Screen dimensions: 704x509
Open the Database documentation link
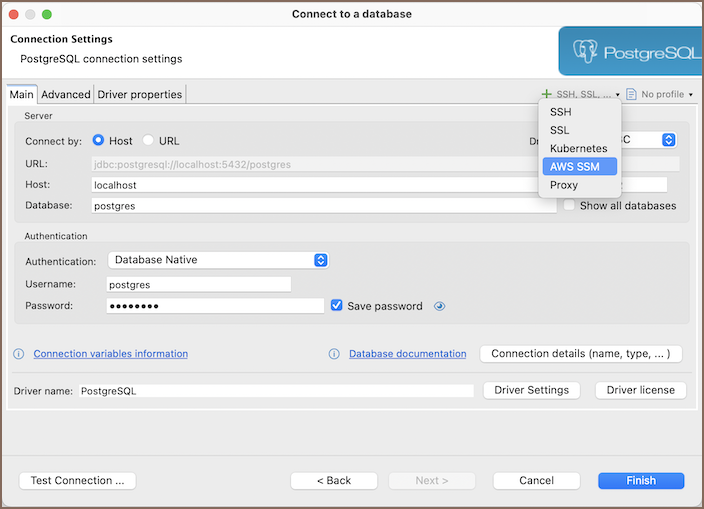point(407,354)
